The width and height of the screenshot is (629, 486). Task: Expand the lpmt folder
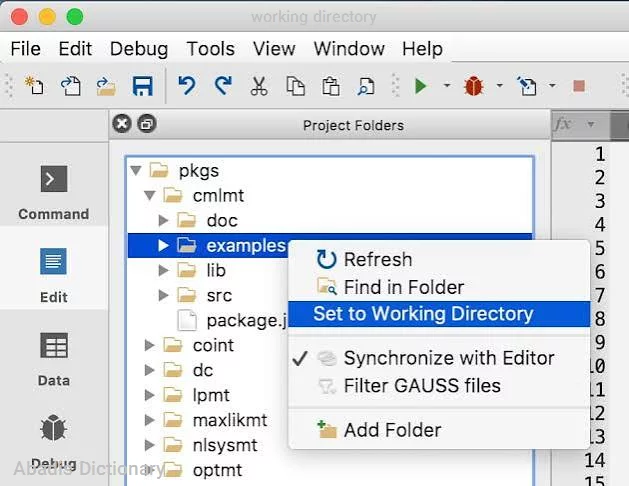149,395
